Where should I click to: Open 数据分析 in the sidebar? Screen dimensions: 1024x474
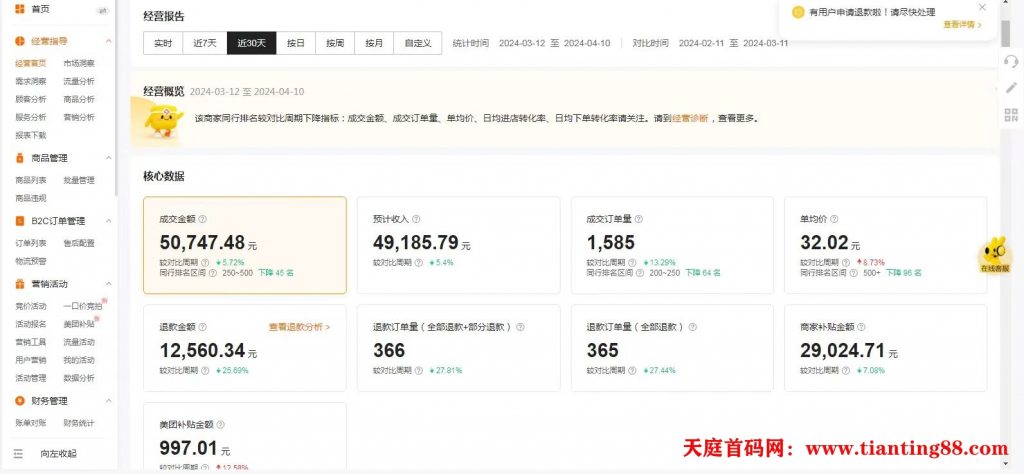(79, 378)
